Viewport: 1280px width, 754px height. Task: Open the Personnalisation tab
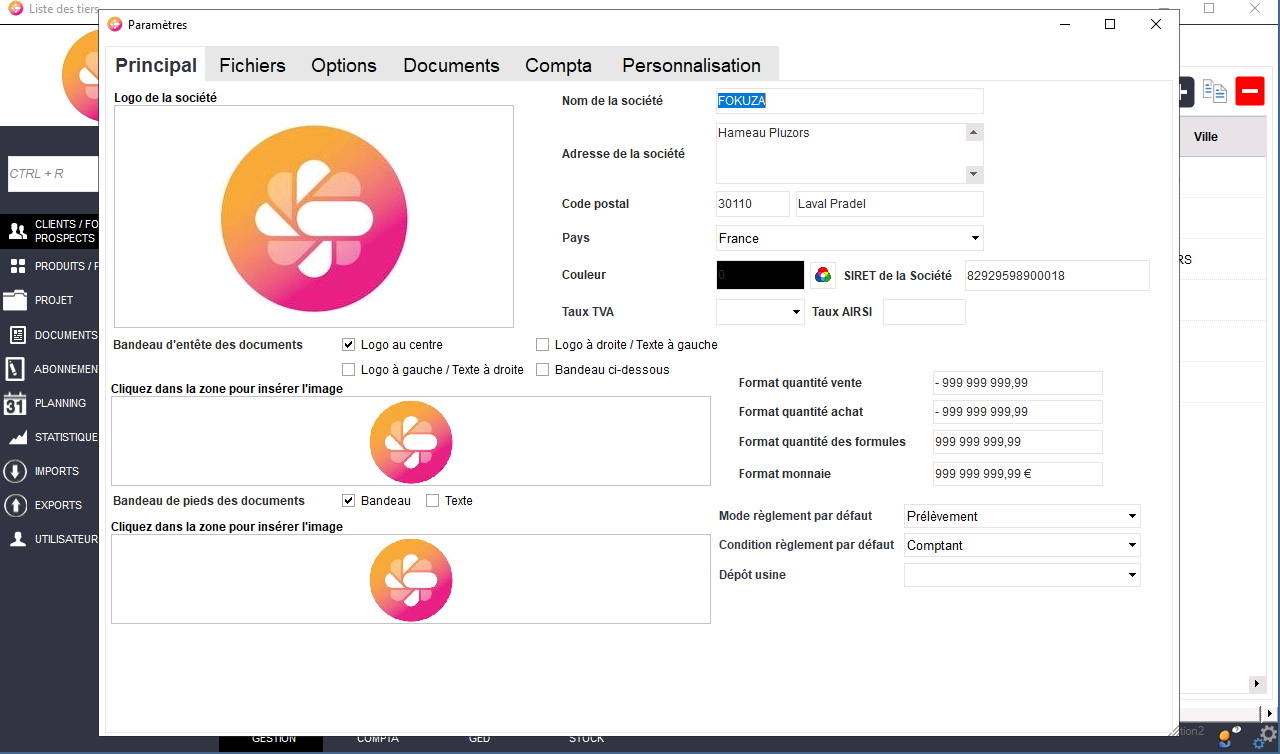(x=691, y=66)
